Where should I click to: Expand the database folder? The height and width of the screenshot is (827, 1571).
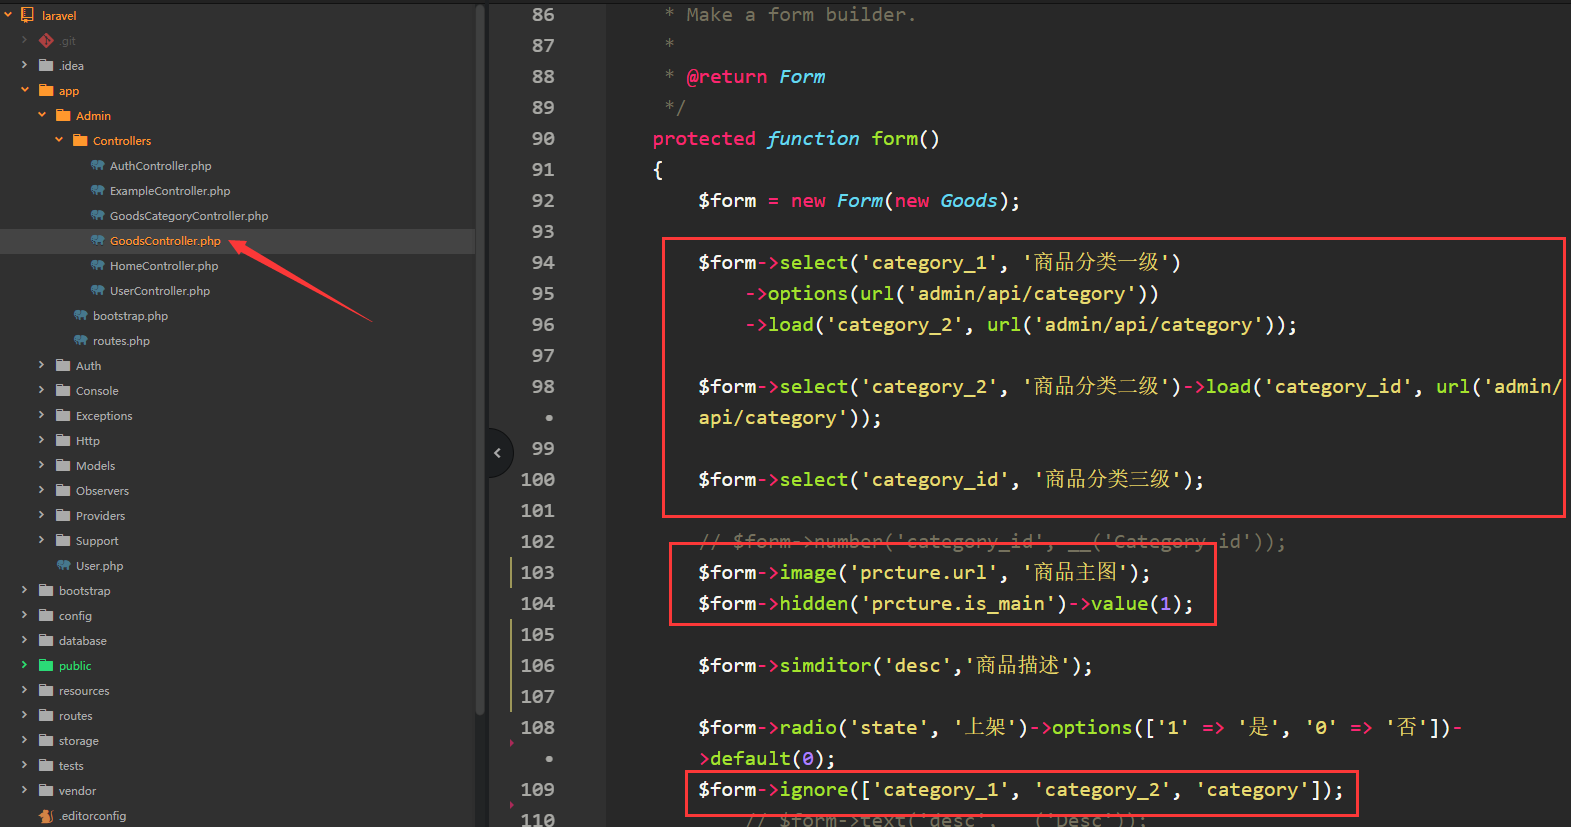pos(25,640)
